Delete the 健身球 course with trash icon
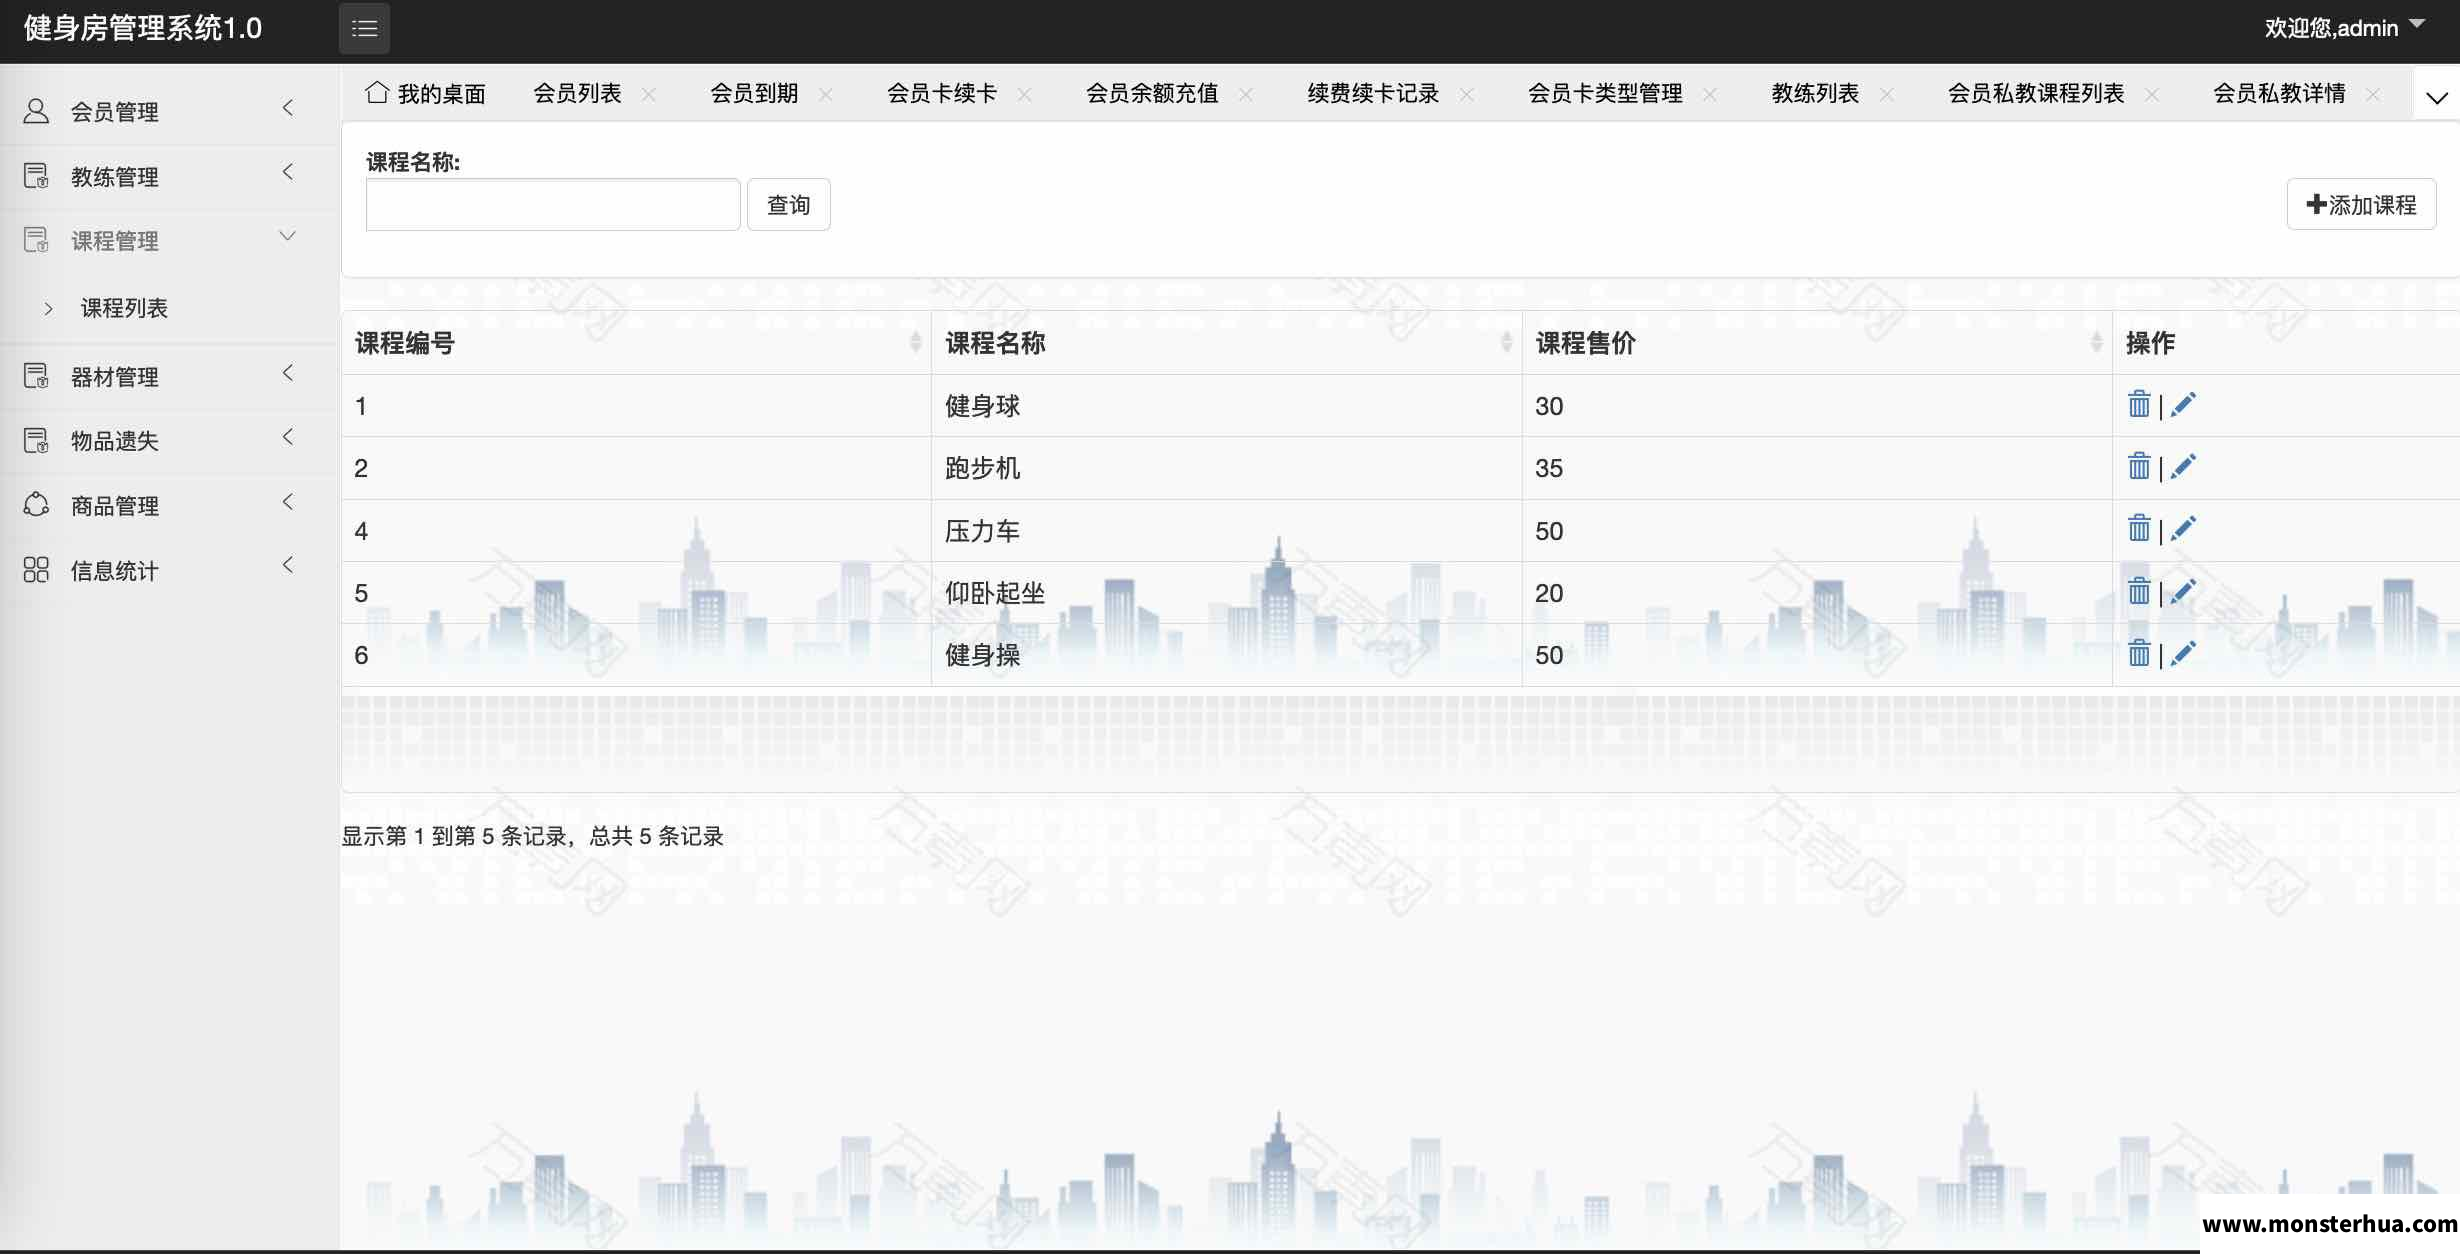Image resolution: width=2460 pixels, height=1254 pixels. point(2139,404)
